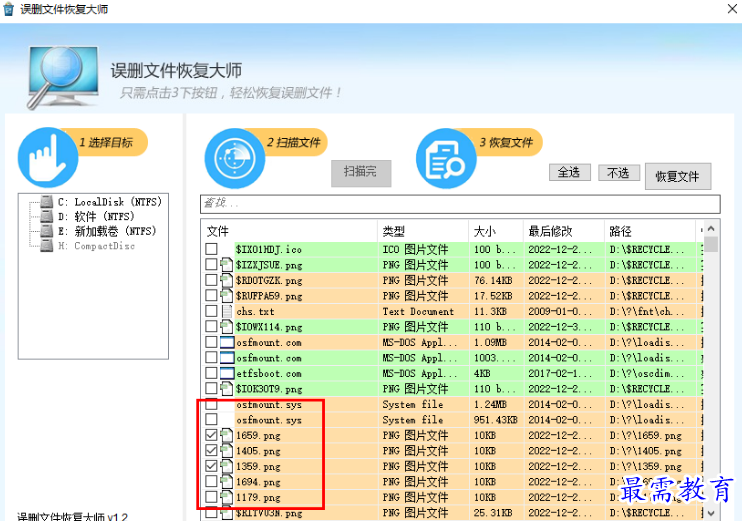This screenshot has width=742, height=521.
Task: Click the 扫描完 scan button
Action: (x=361, y=173)
